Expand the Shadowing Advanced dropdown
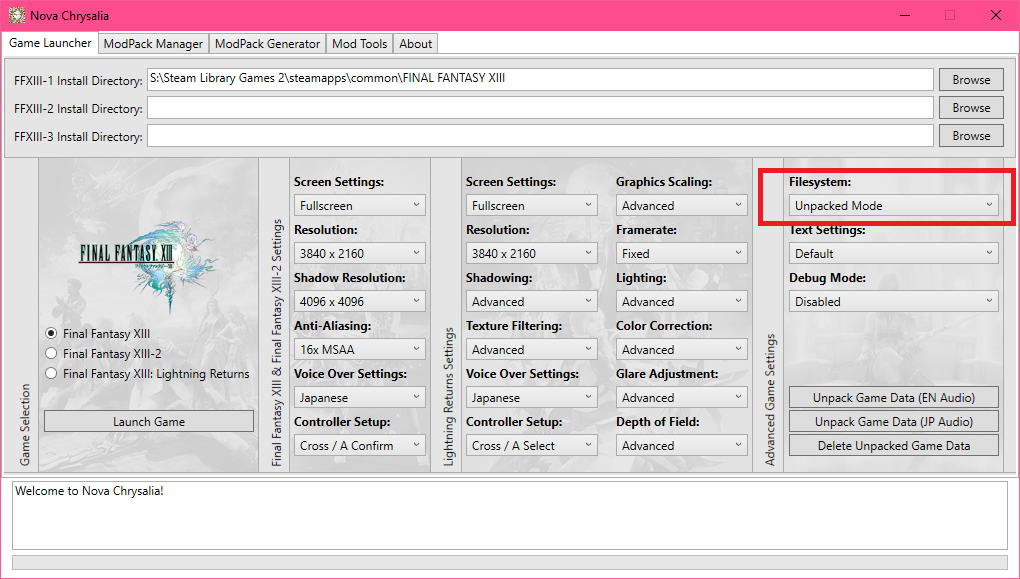The image size is (1020, 579). 531,302
